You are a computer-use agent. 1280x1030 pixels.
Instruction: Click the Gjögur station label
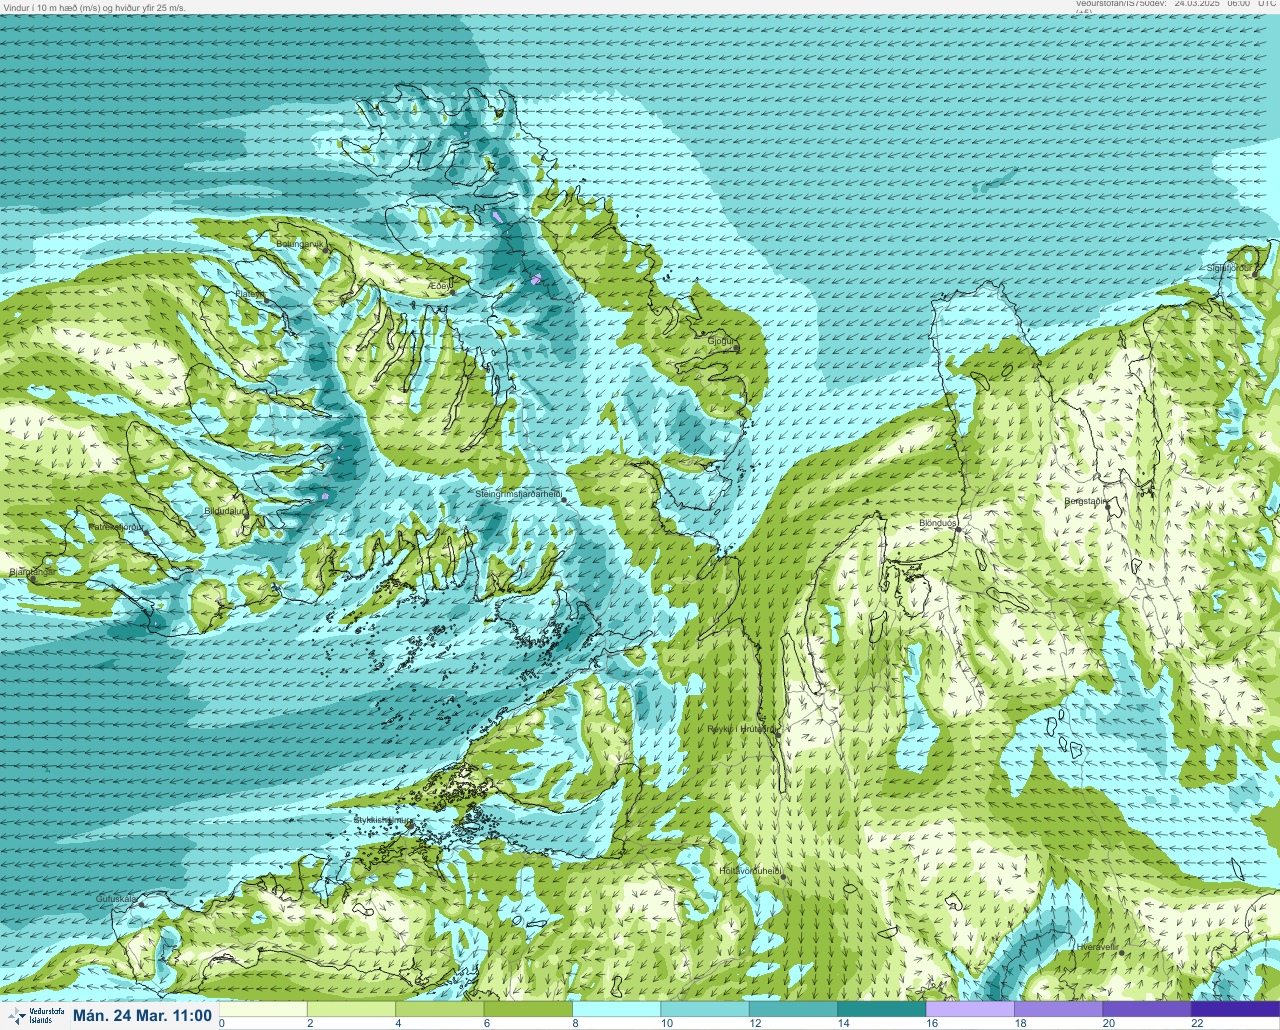tap(721, 341)
